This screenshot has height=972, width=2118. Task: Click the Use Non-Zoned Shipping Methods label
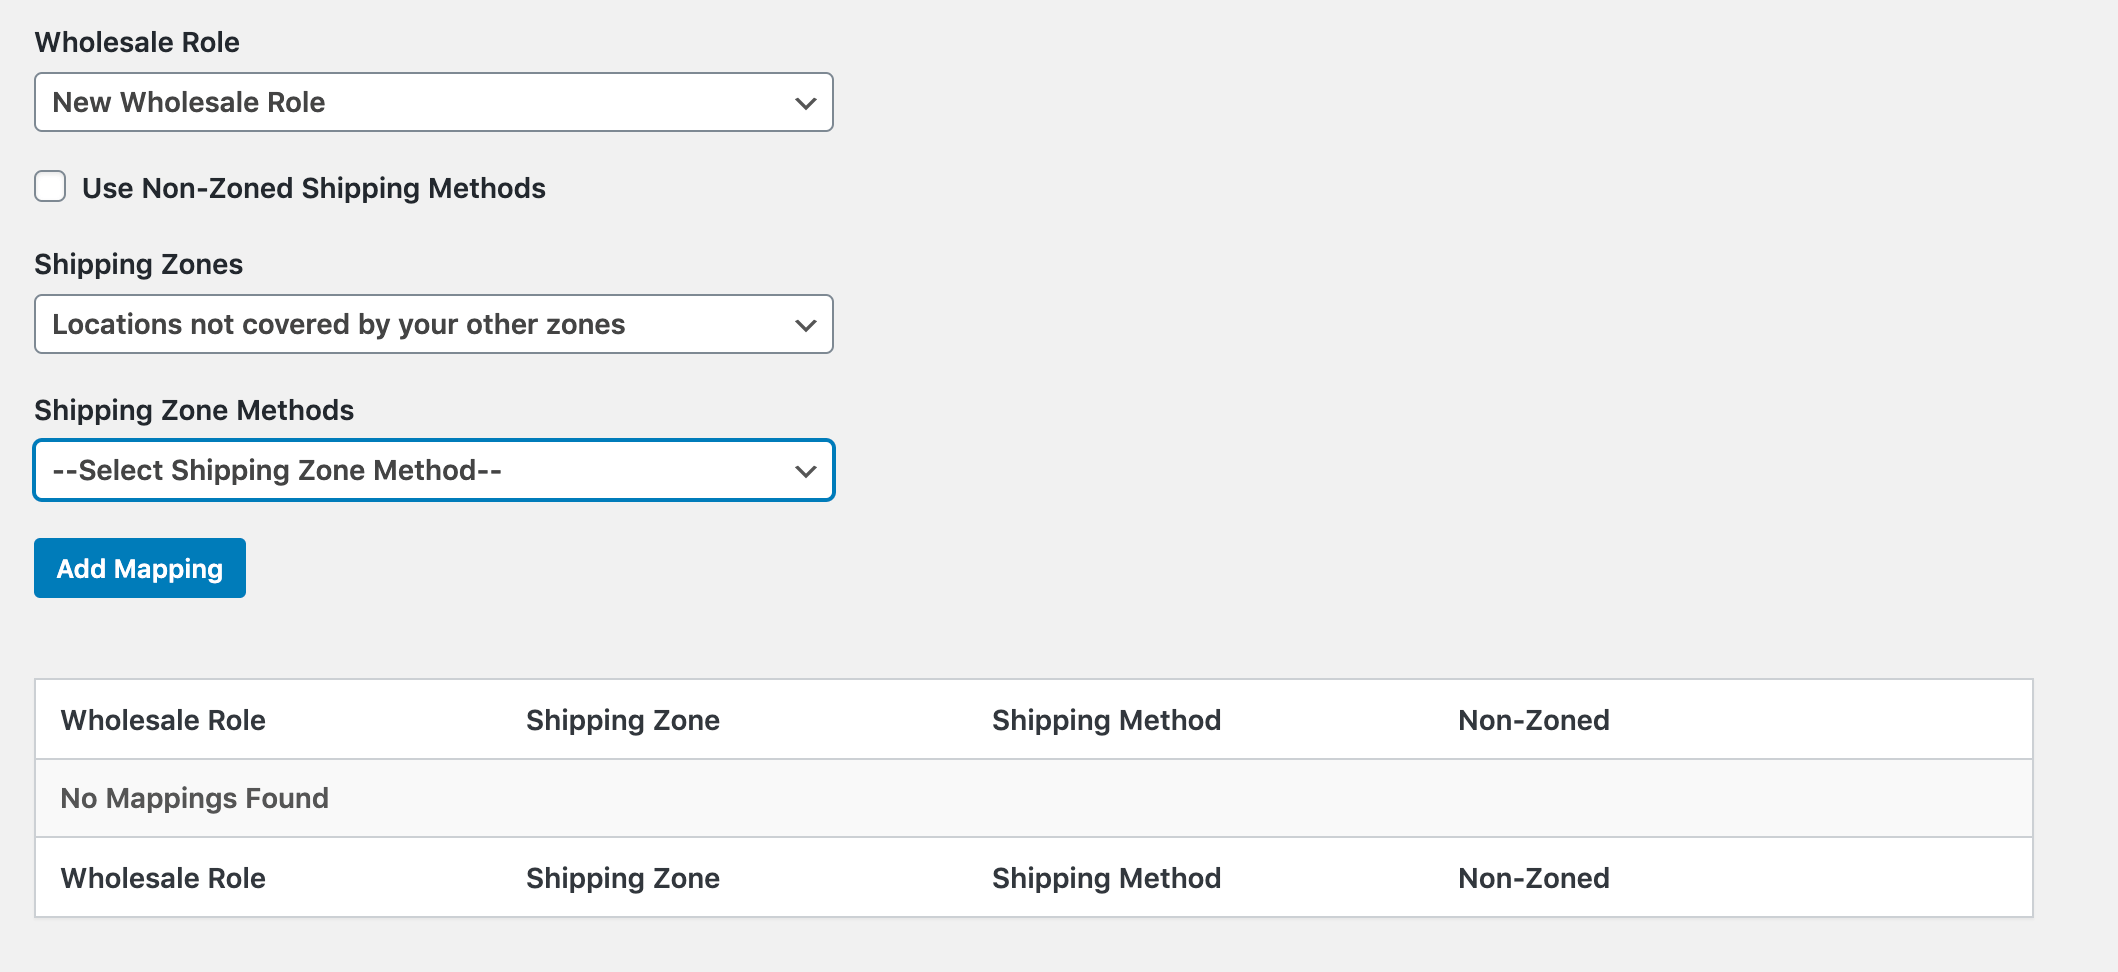pyautogui.click(x=313, y=188)
